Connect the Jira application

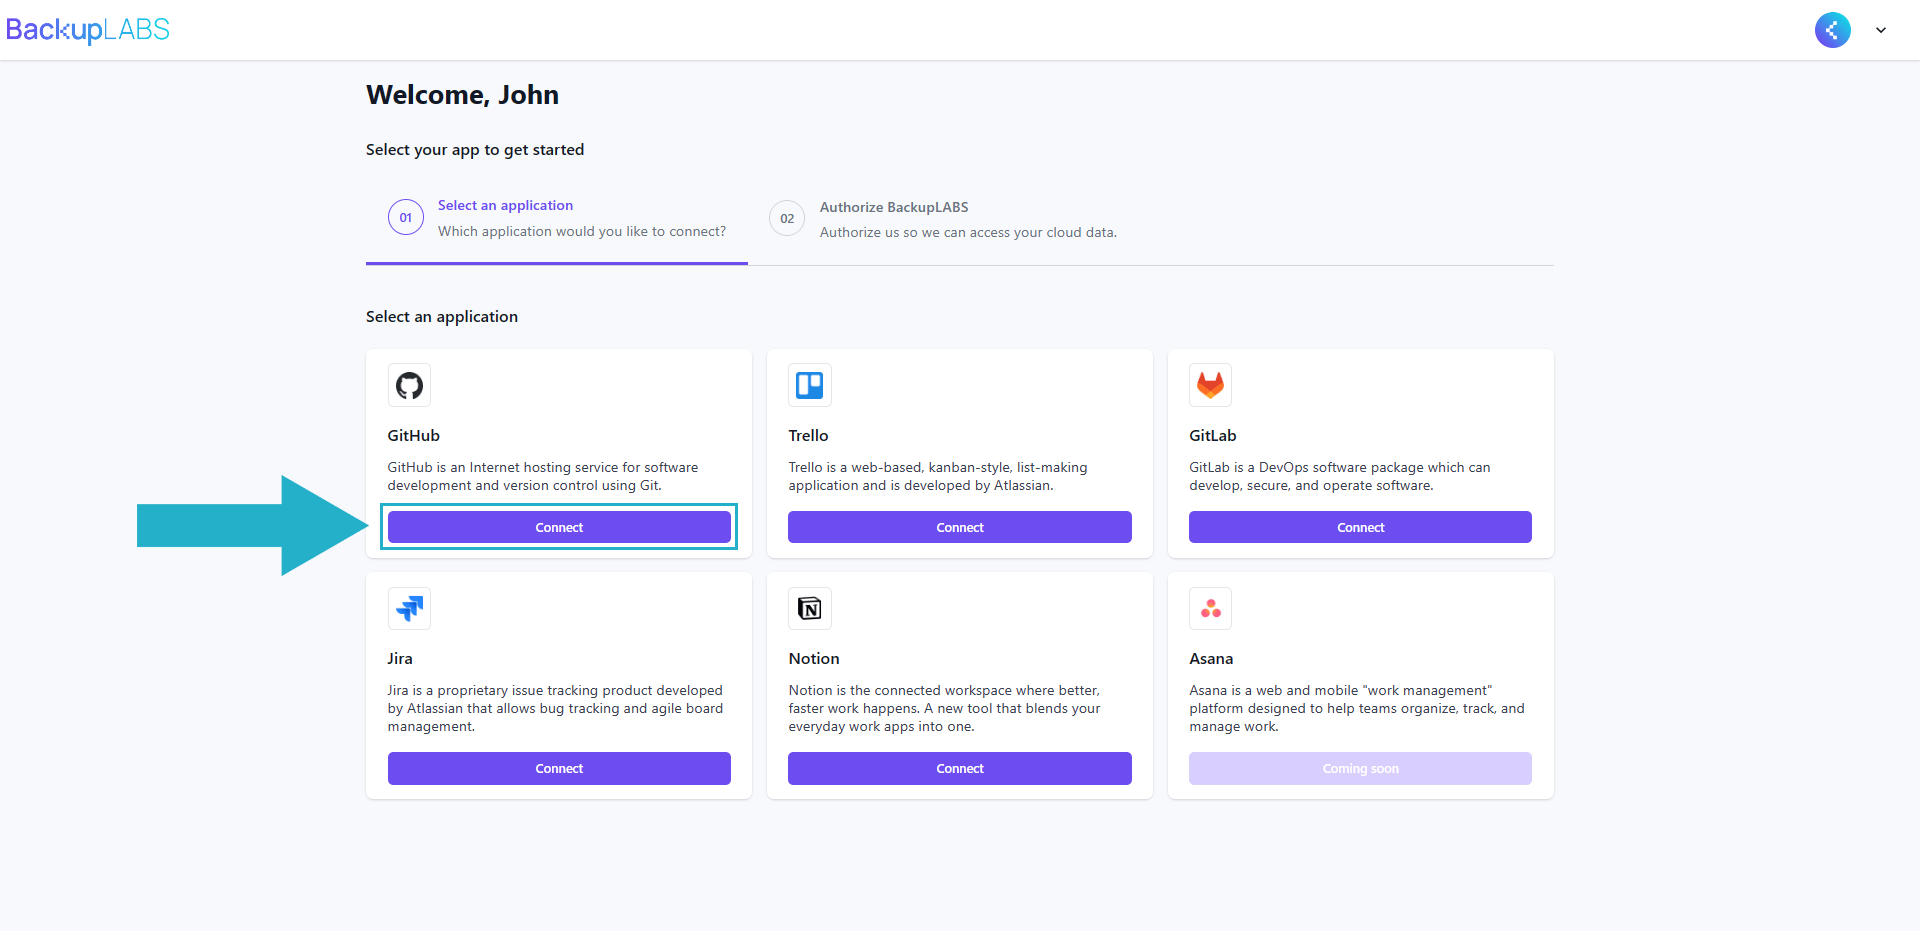(559, 768)
